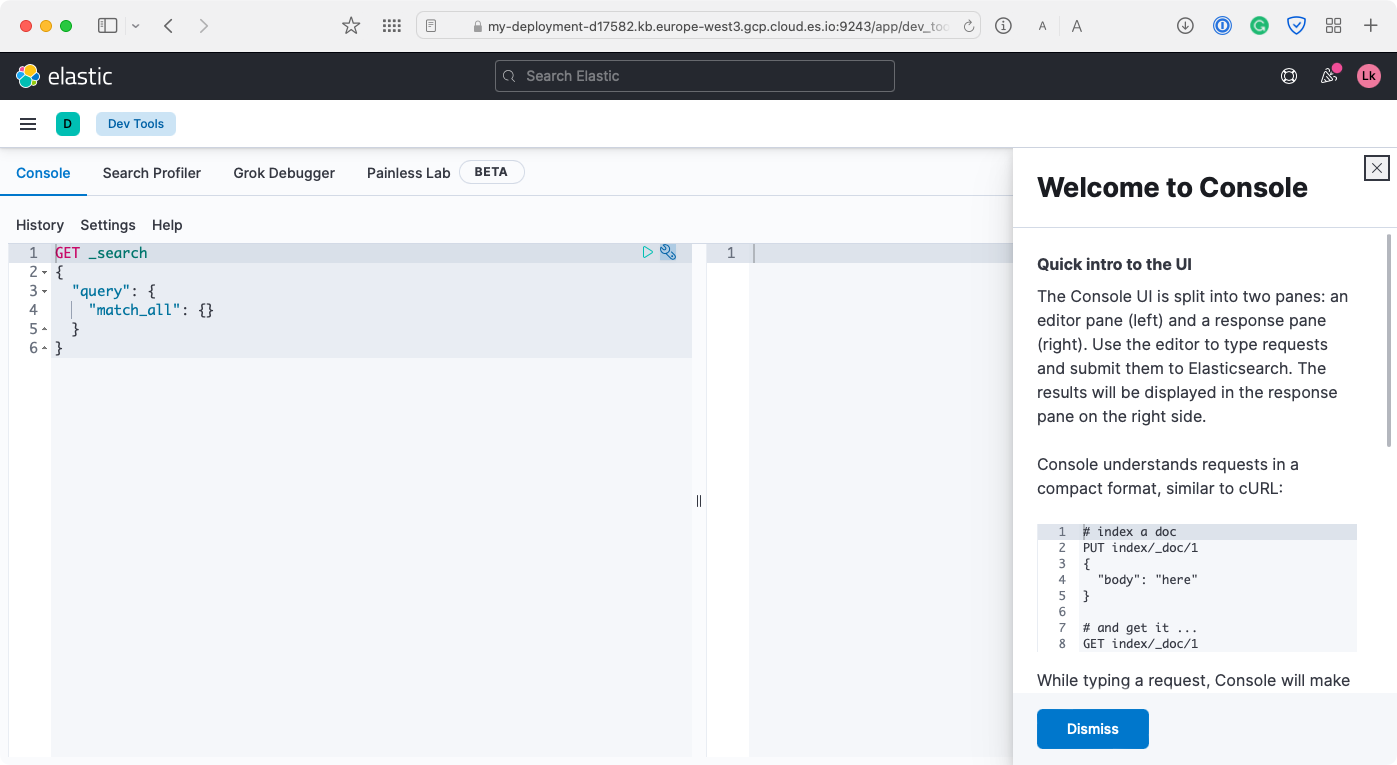Switch to the Search Profiler tab
Viewport: 1397px width, 765px height.
(152, 173)
